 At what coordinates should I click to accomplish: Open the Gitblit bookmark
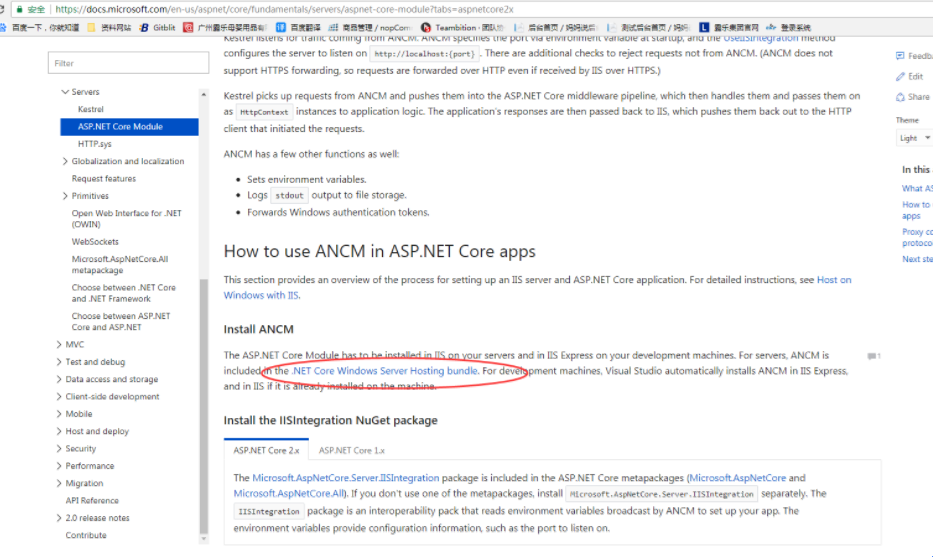[157, 27]
